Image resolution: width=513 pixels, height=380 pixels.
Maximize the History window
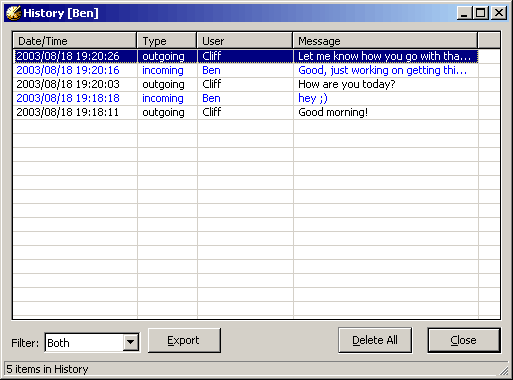point(481,13)
